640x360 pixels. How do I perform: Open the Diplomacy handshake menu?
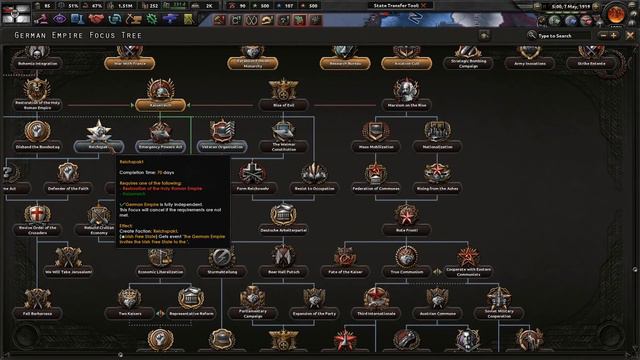[96, 19]
